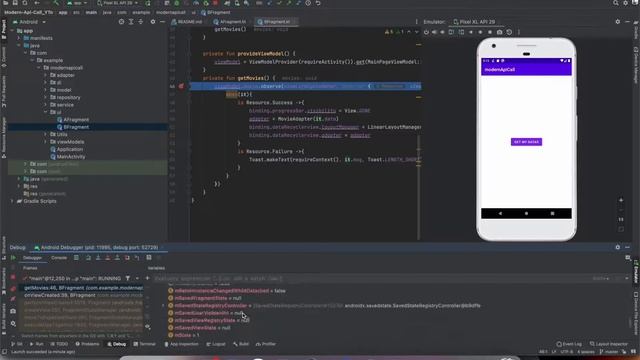Open the Event Log

pyautogui.click(x=569, y=344)
